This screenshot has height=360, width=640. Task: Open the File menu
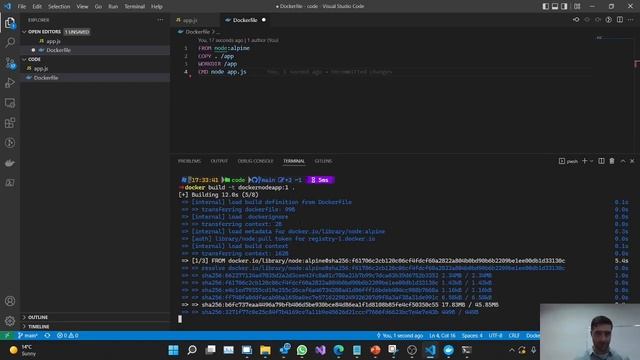[x=22, y=7]
